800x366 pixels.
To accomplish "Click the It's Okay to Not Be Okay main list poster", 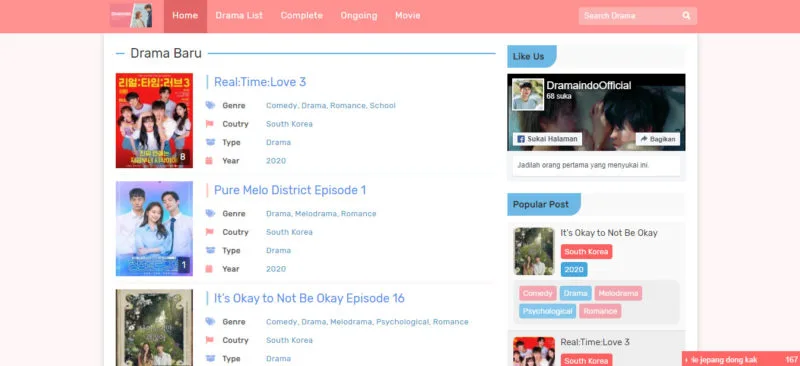I will tap(154, 328).
